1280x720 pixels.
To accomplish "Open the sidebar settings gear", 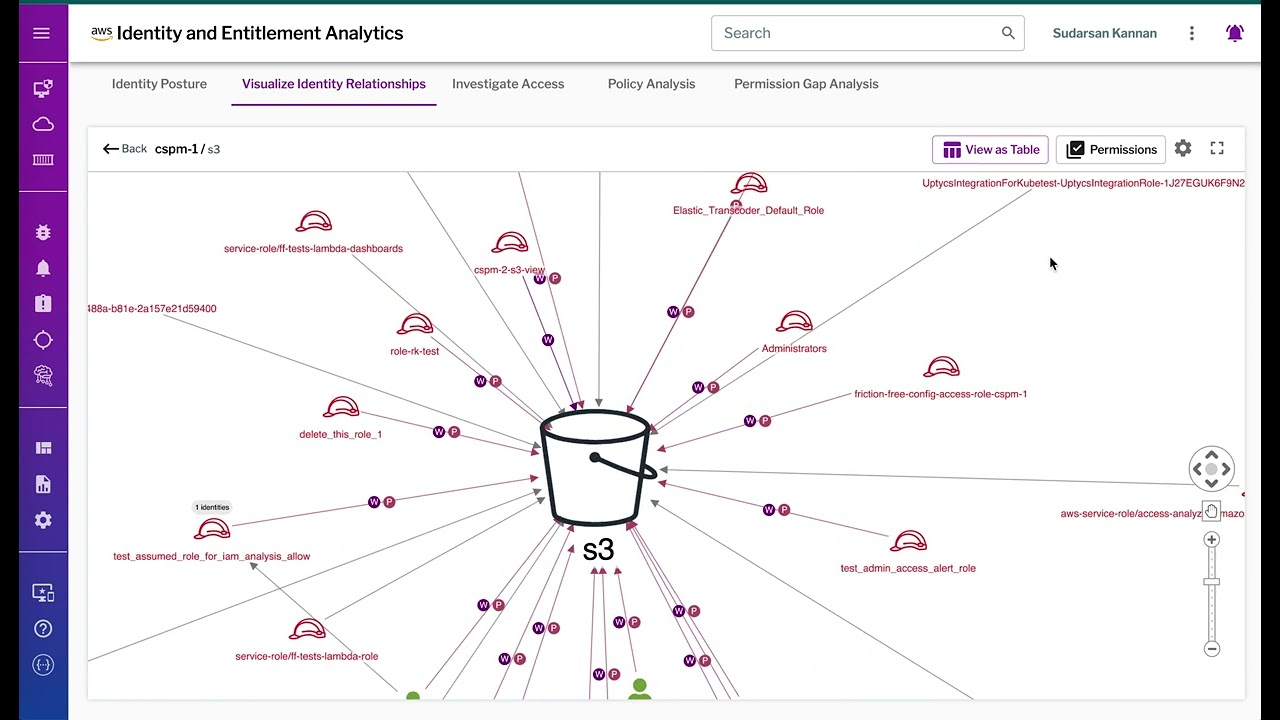I will coord(43,520).
